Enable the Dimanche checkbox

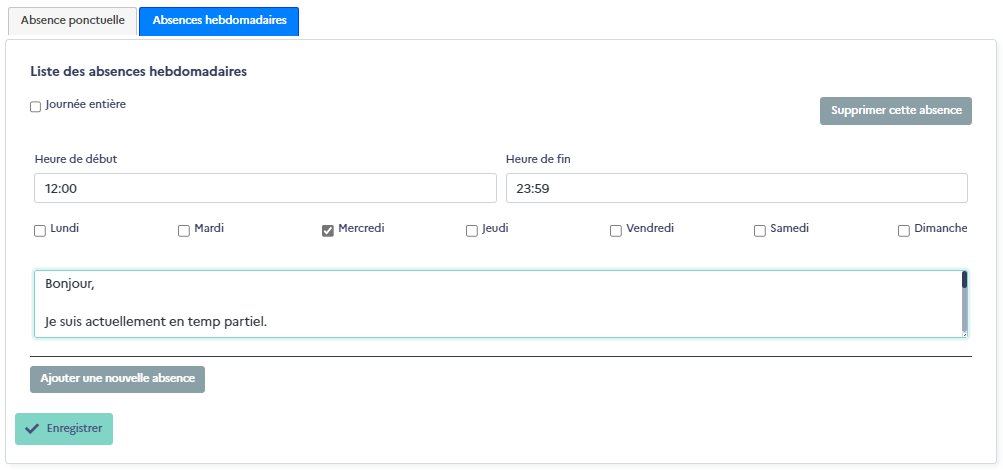pyautogui.click(x=904, y=231)
